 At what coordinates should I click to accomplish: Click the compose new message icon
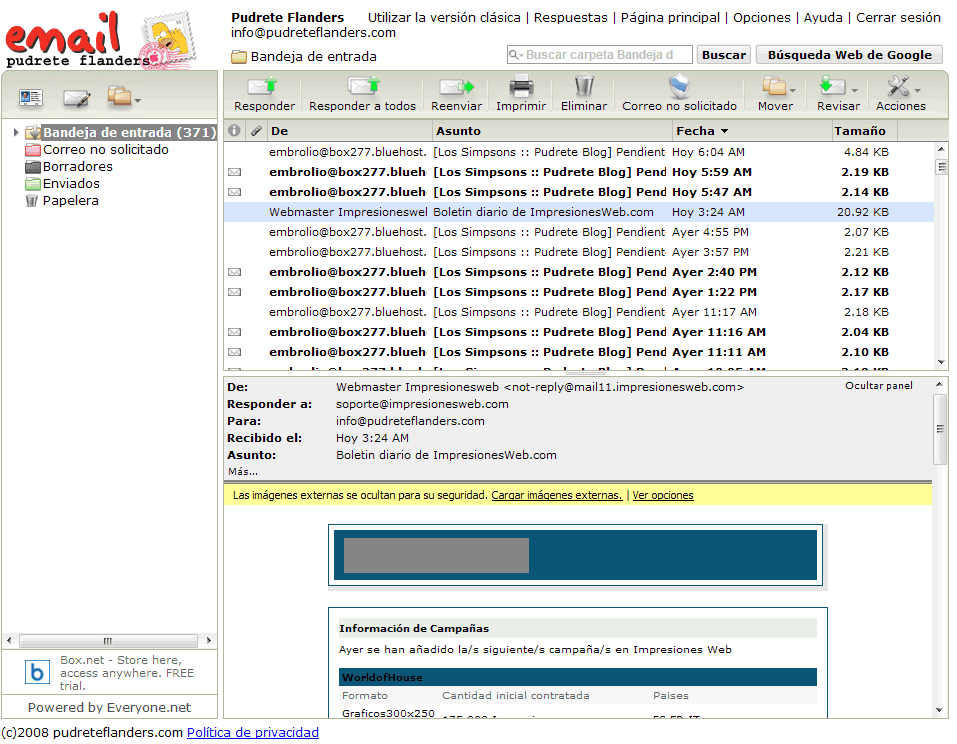point(76,98)
